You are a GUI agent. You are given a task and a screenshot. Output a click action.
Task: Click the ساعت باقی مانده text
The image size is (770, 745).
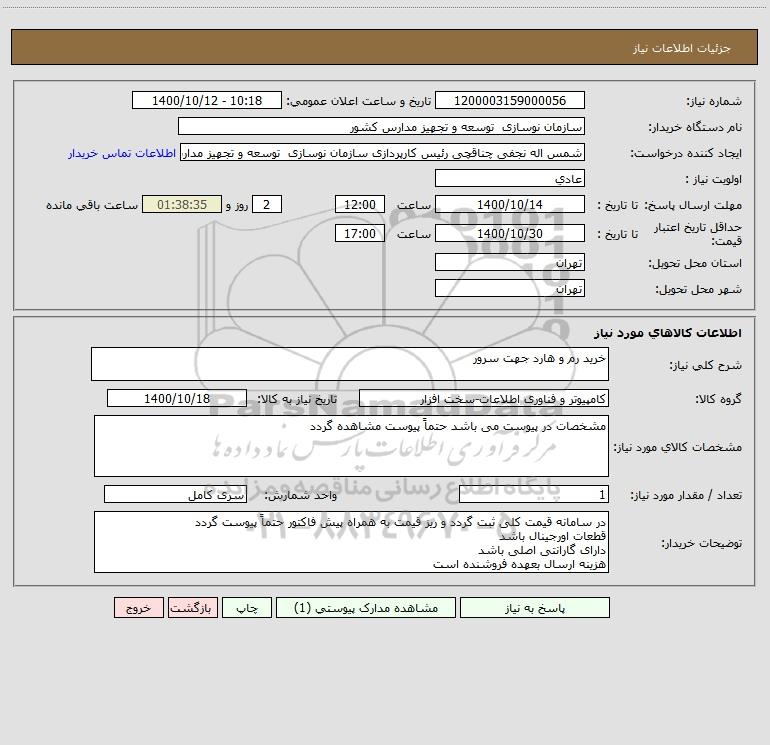pos(92,205)
